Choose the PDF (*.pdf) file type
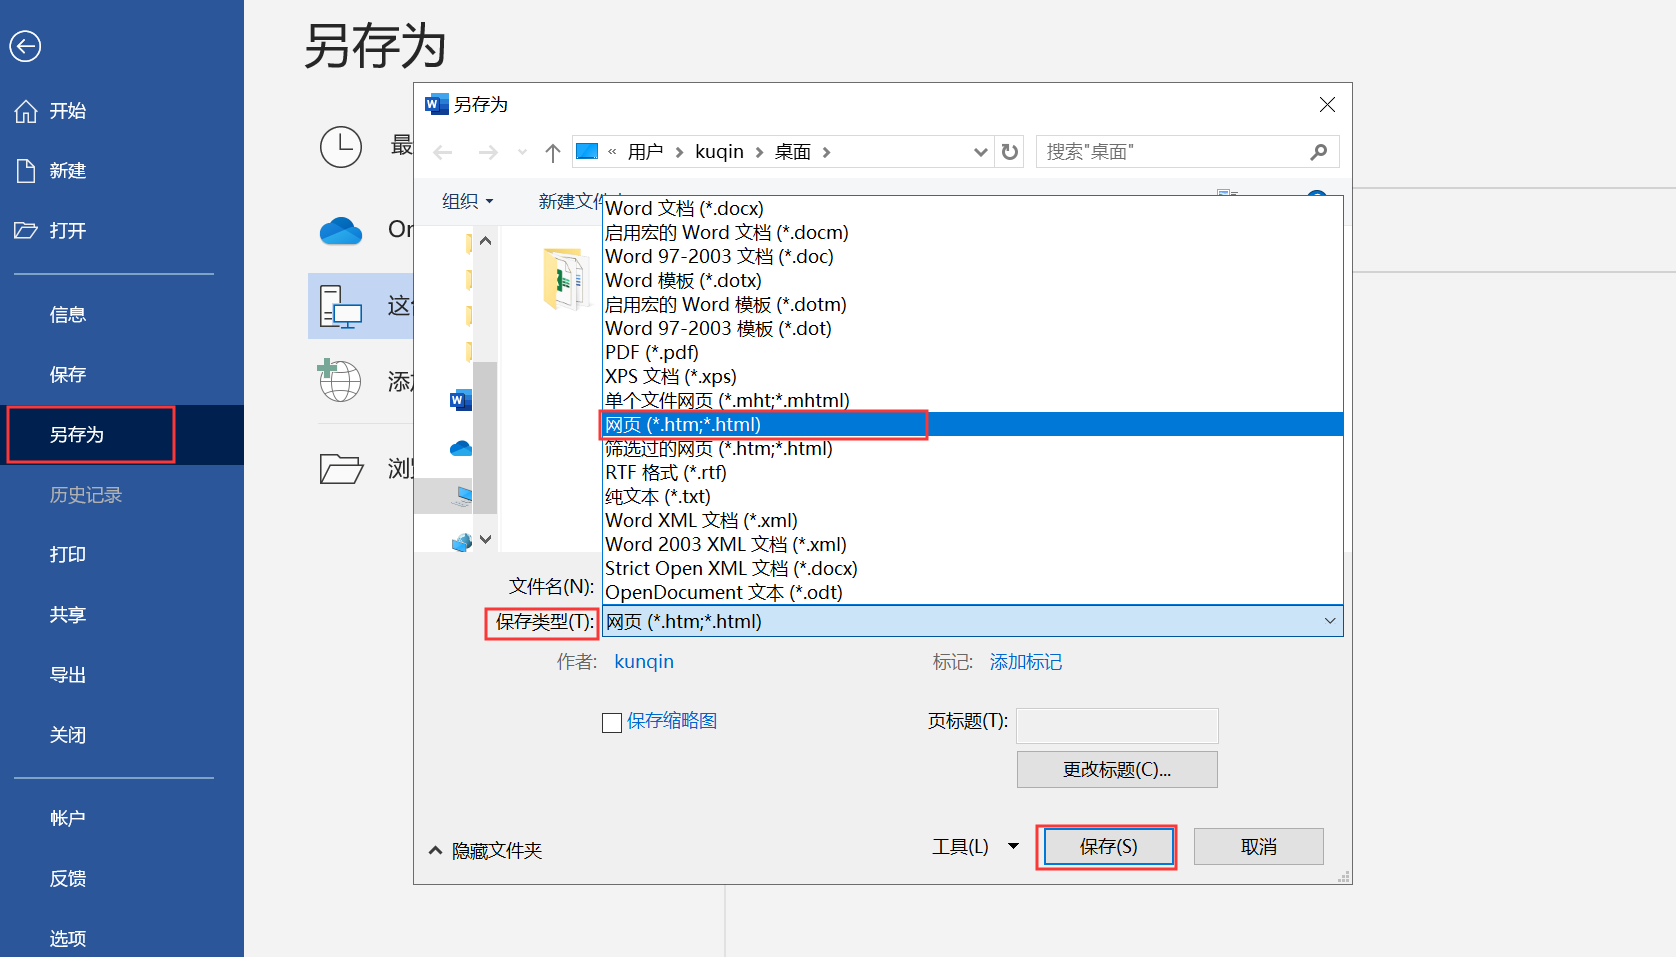Screen dimensions: 1676x957 973,352
